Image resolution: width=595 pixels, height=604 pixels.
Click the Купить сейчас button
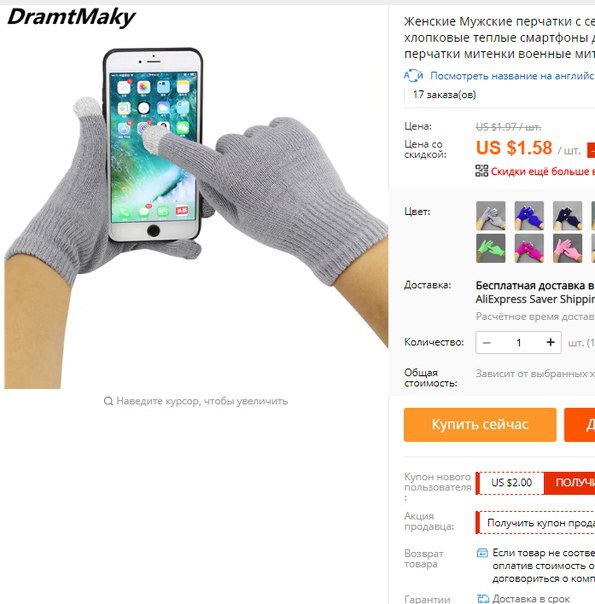(480, 424)
